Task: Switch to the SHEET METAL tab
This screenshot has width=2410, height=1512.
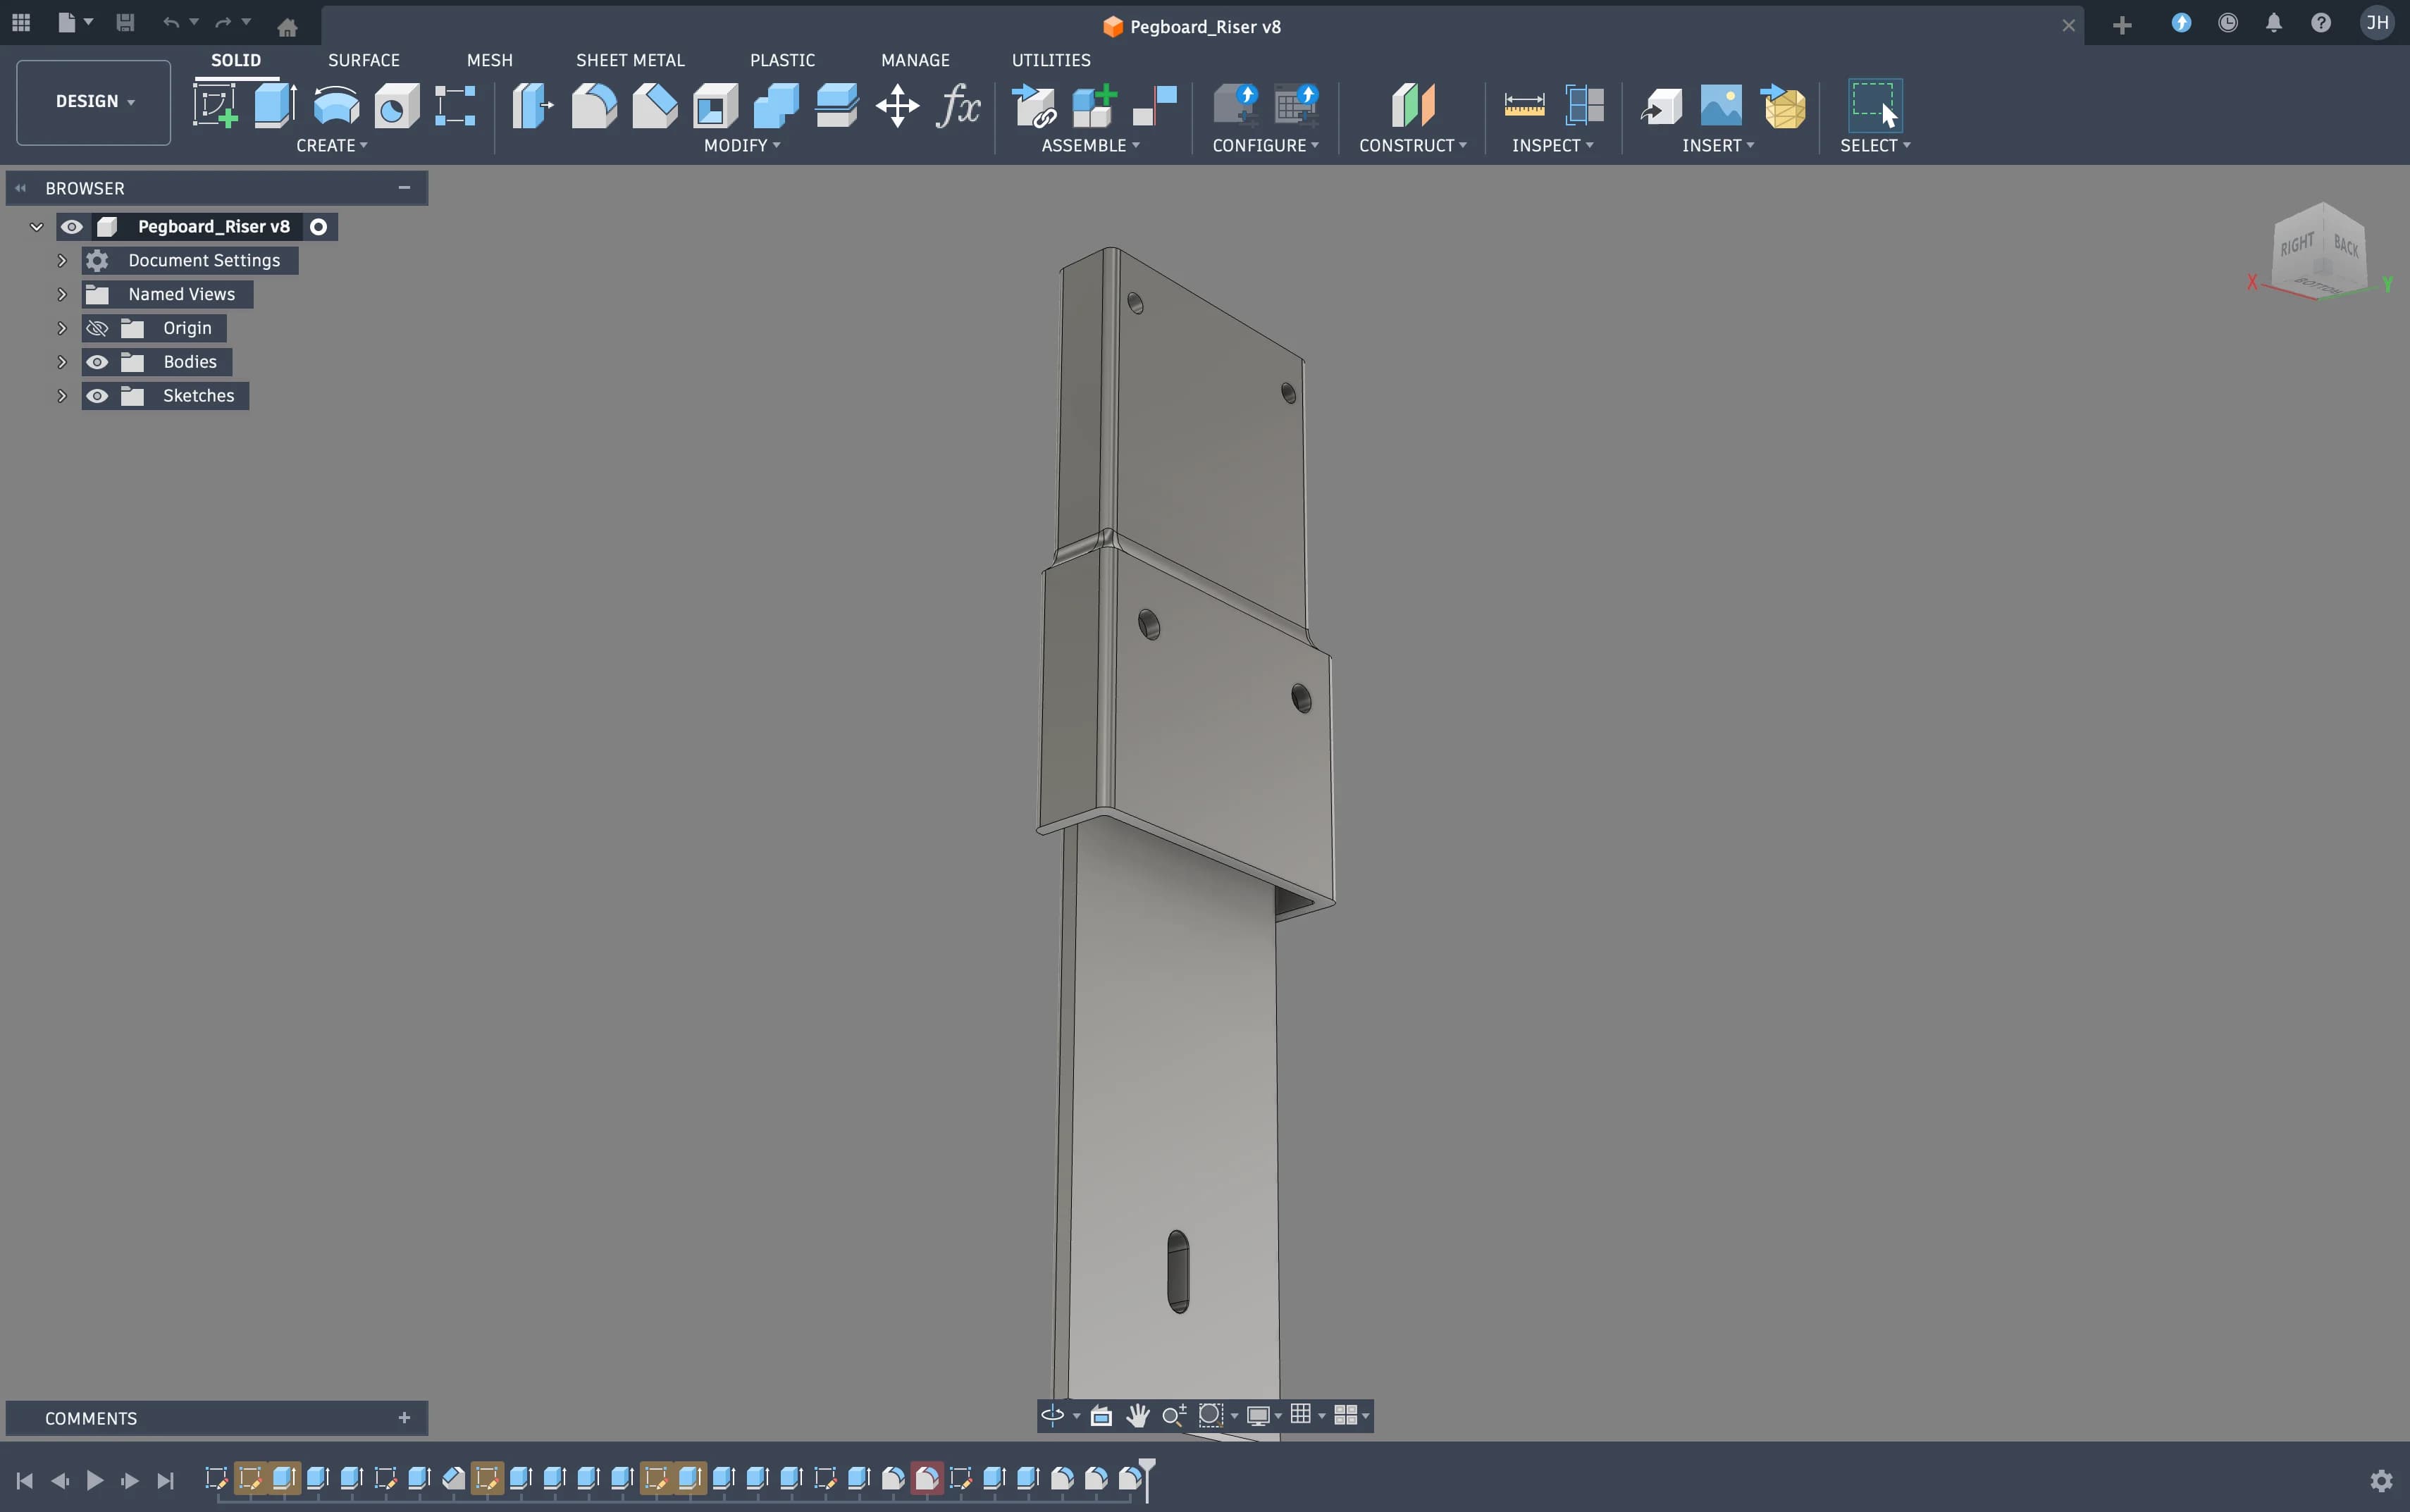Action: coord(630,59)
